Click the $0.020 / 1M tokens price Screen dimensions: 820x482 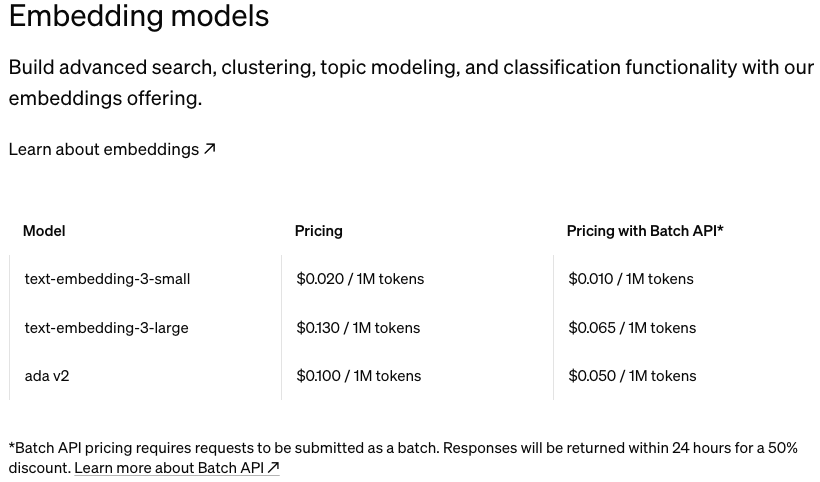(x=360, y=279)
